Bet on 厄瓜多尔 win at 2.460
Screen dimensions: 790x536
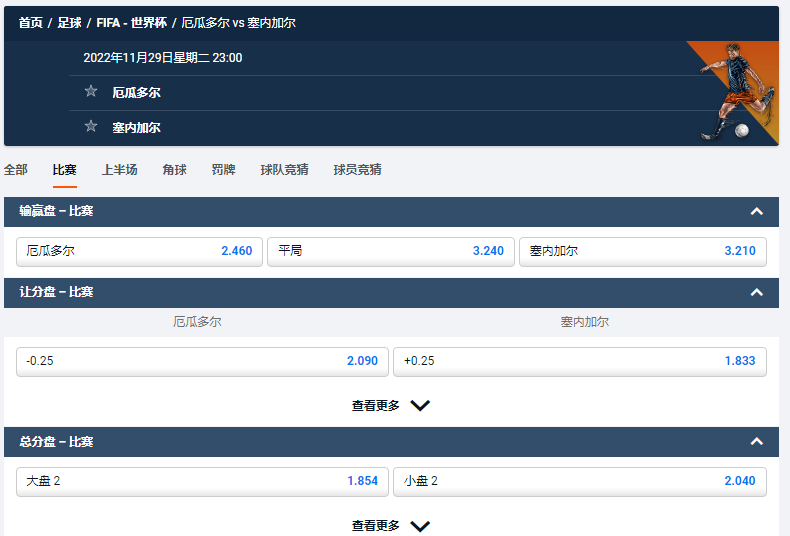coord(139,251)
